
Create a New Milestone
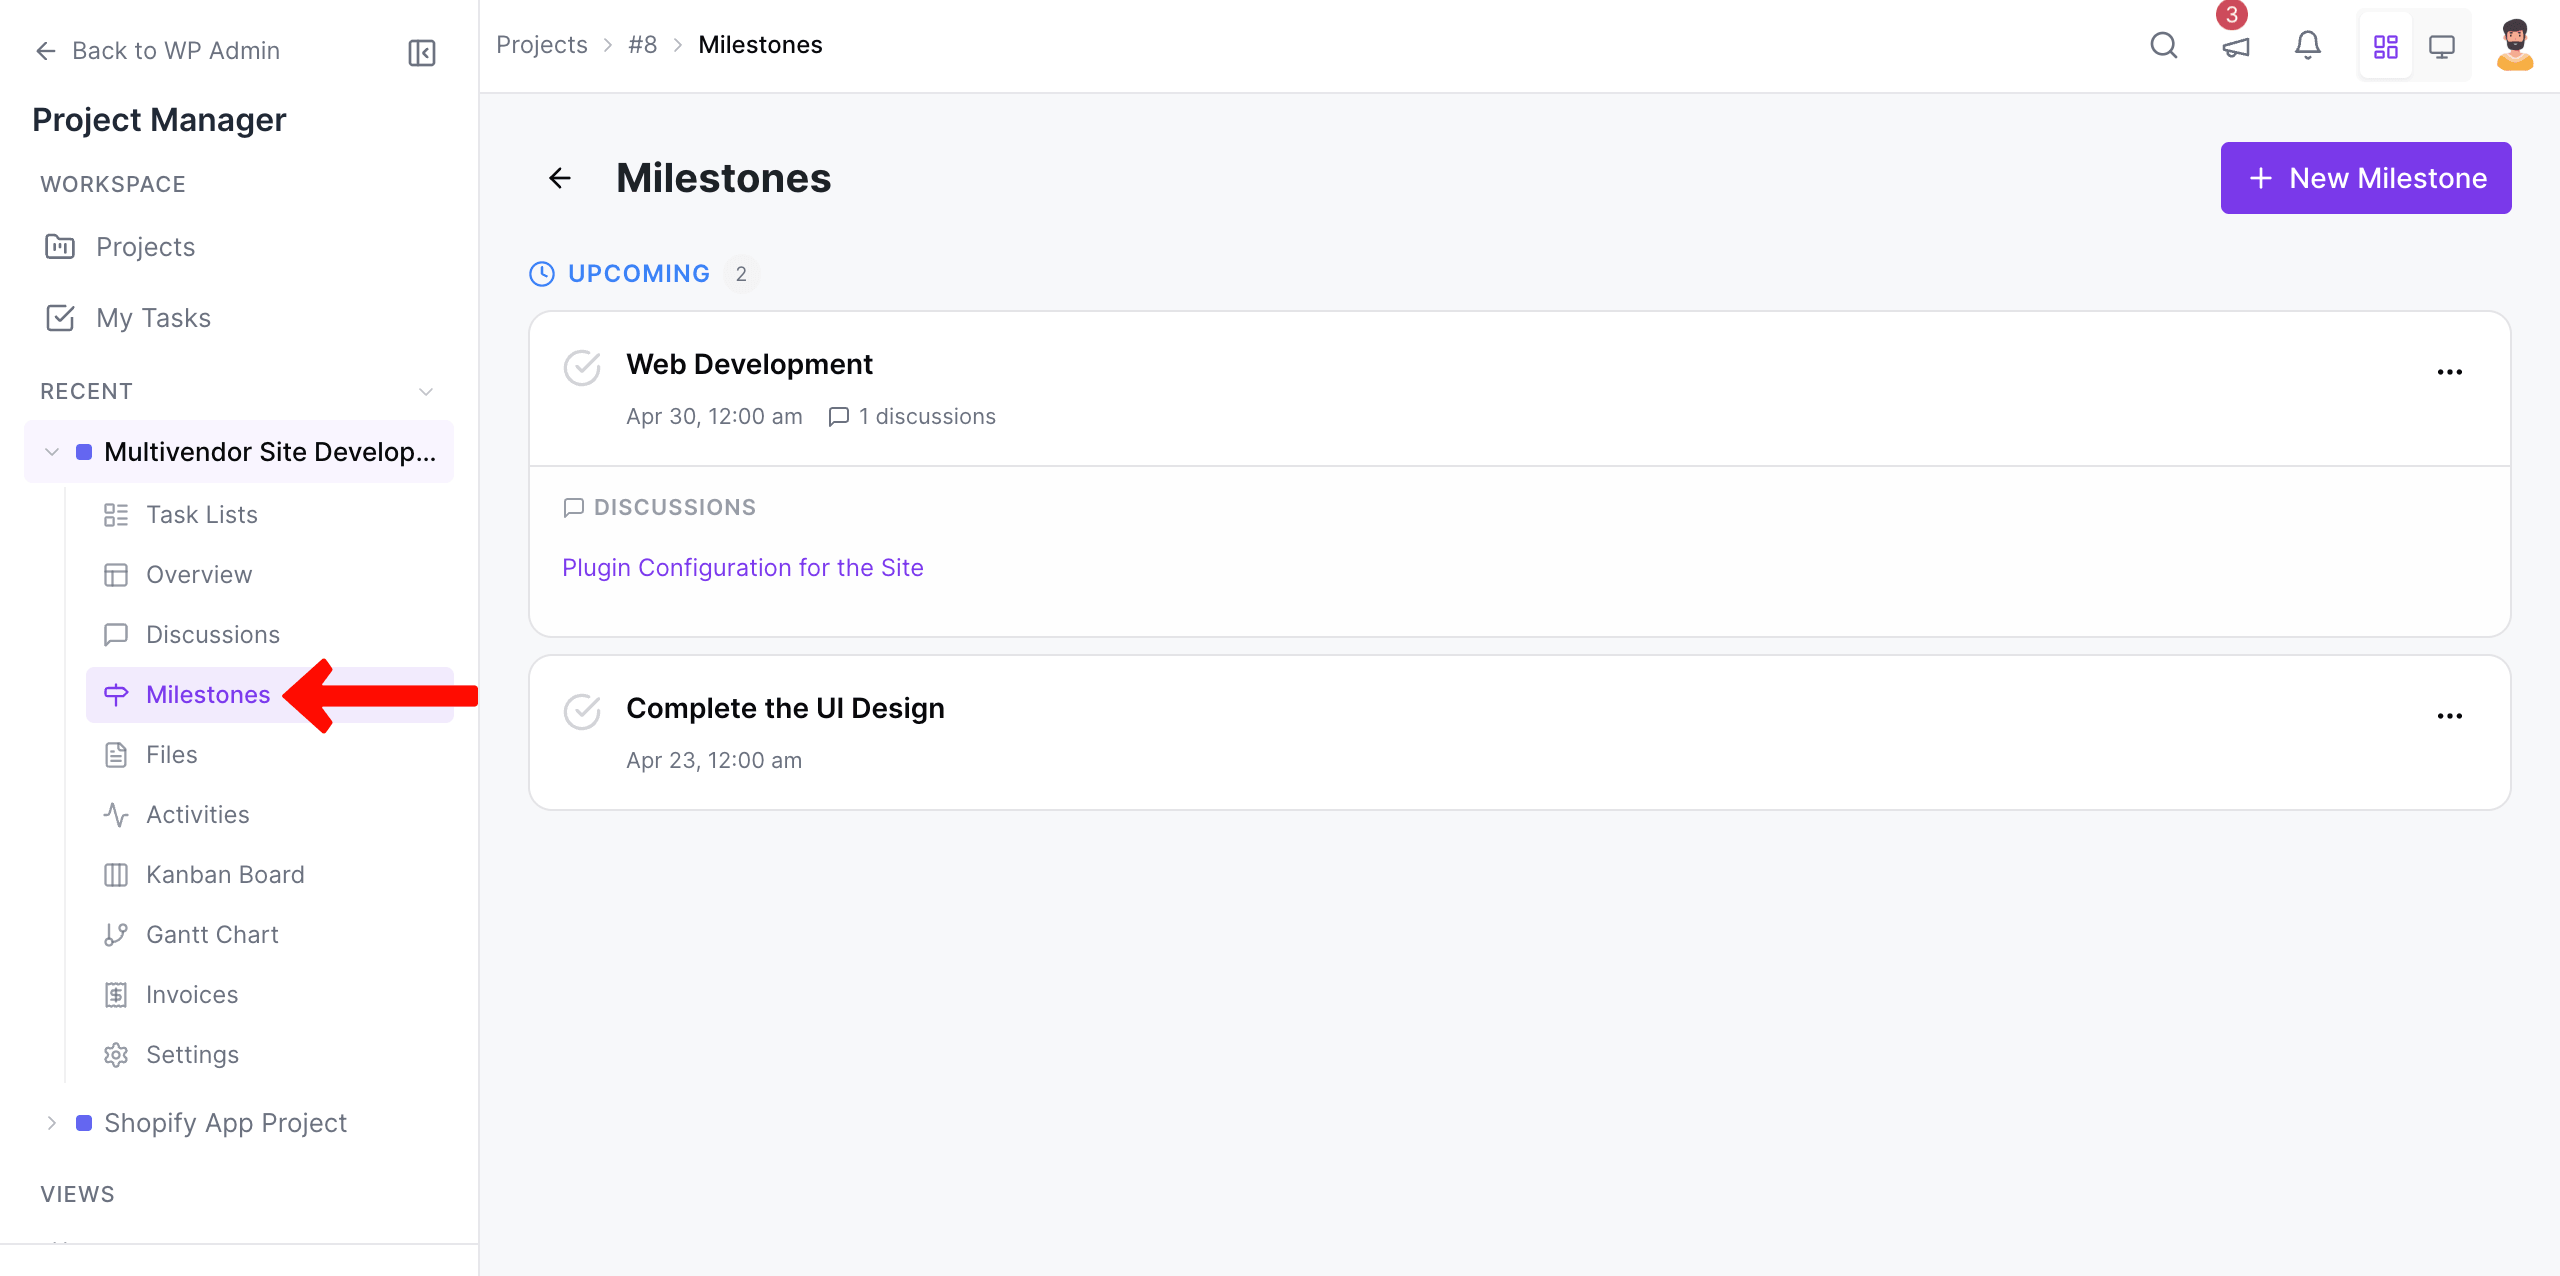point(2365,177)
